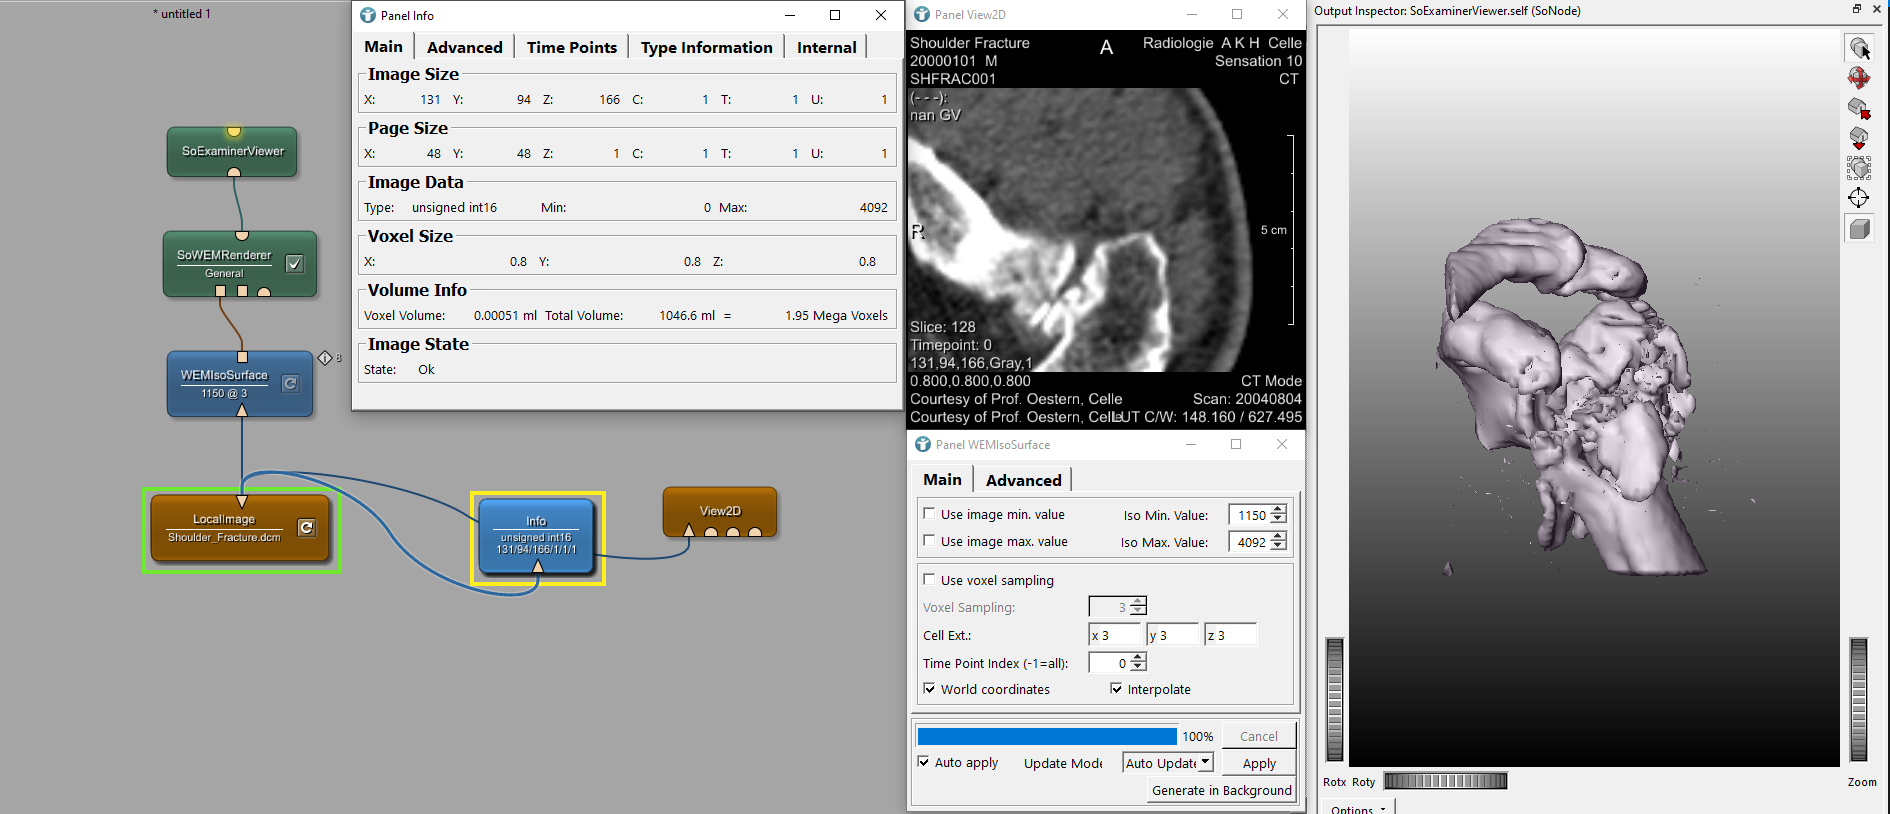The width and height of the screenshot is (1890, 814).
Task: Click the set home position icon
Action: (x=1859, y=138)
